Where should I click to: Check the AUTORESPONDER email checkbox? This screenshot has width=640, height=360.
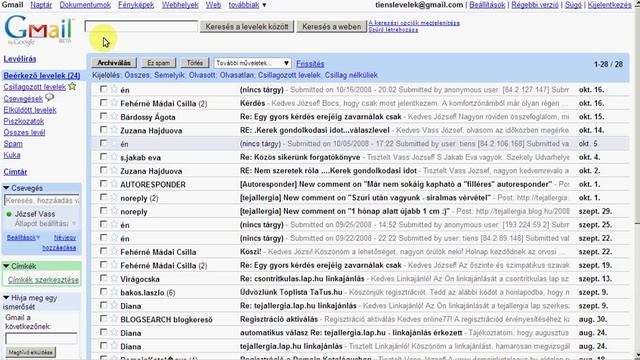tap(104, 184)
